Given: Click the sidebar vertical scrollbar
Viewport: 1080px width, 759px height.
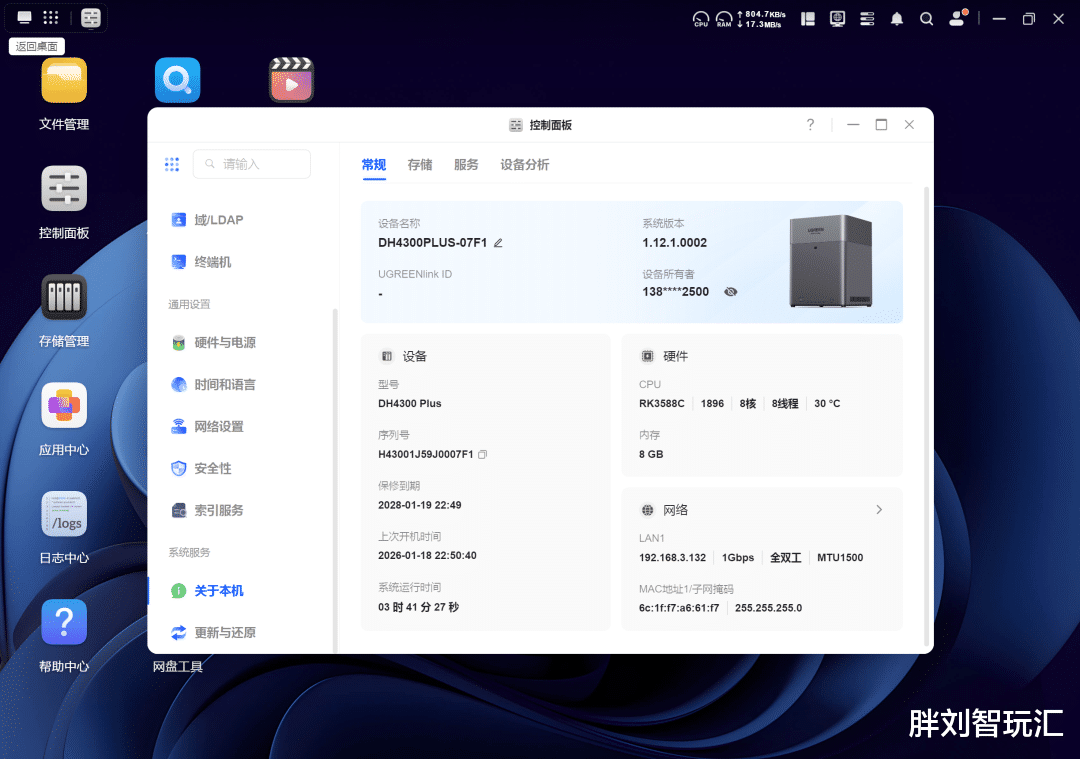Looking at the screenshot, I should (335, 480).
